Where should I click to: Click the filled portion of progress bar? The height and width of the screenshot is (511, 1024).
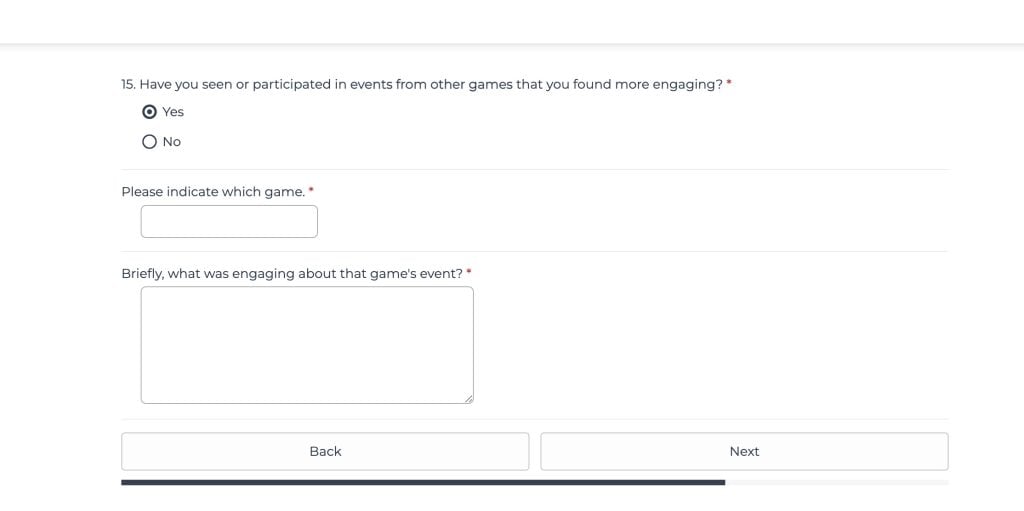point(422,482)
